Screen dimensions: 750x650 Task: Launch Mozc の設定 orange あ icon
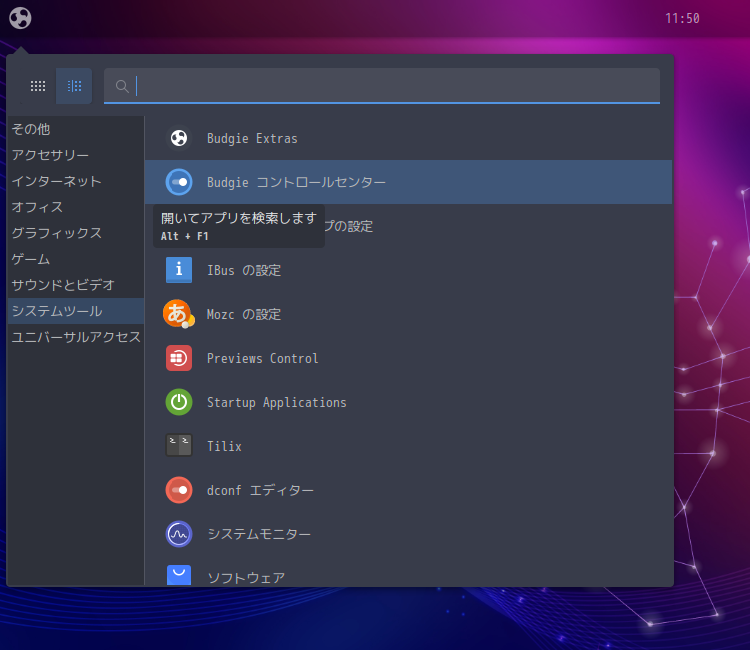pos(179,314)
